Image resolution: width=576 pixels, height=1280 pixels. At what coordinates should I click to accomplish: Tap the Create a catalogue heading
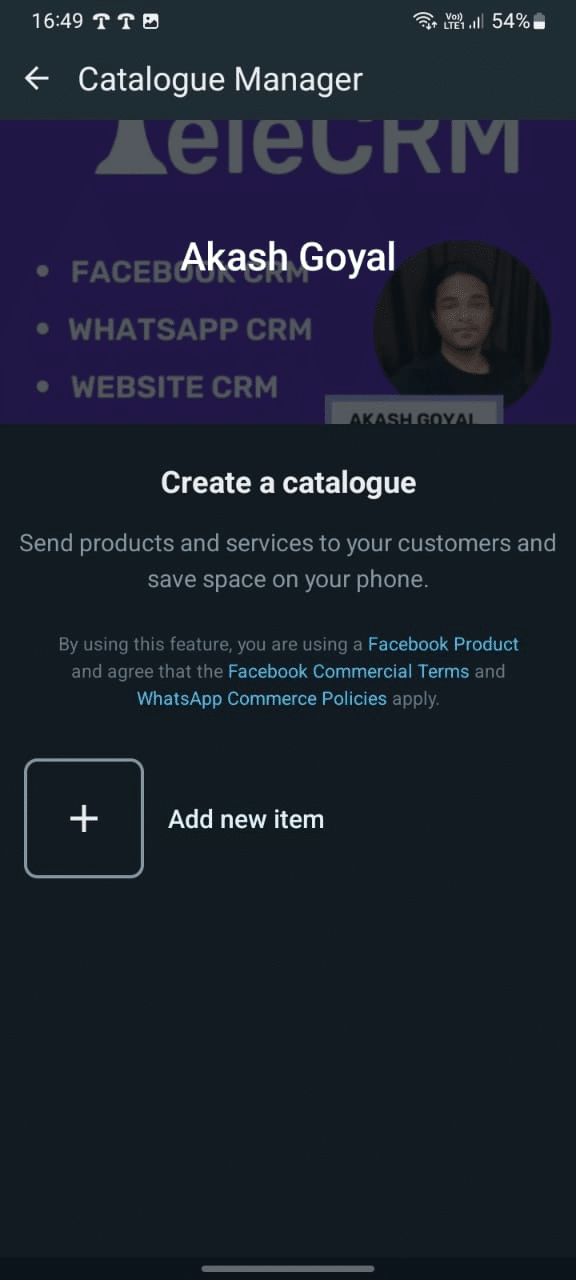288,482
